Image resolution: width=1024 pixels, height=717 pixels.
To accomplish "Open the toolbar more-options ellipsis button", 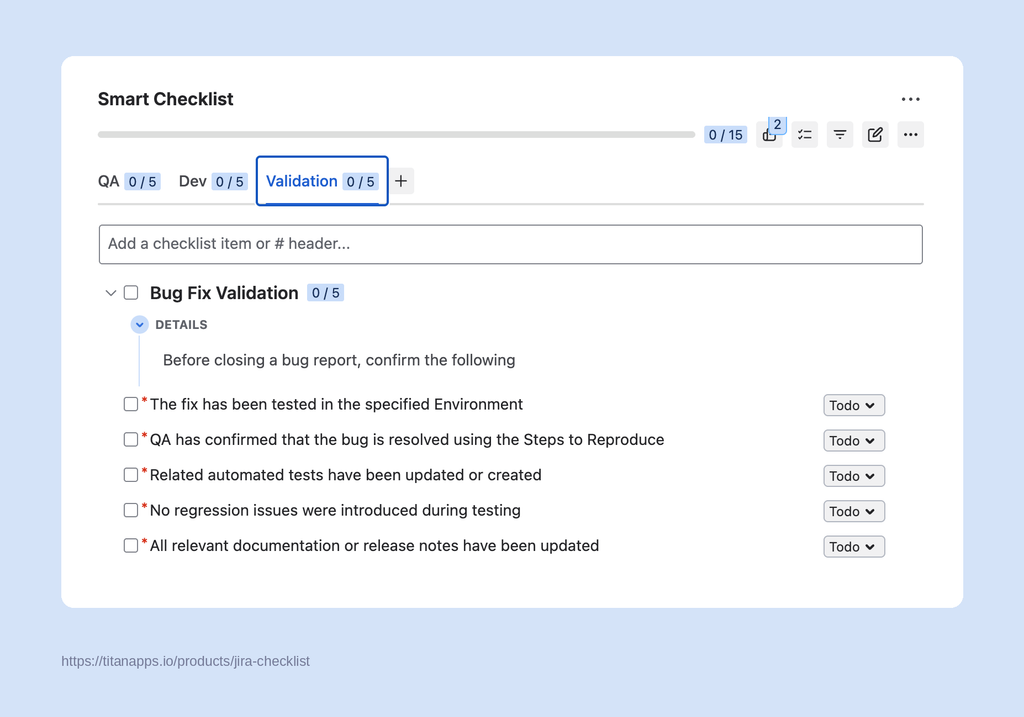I will click(910, 135).
